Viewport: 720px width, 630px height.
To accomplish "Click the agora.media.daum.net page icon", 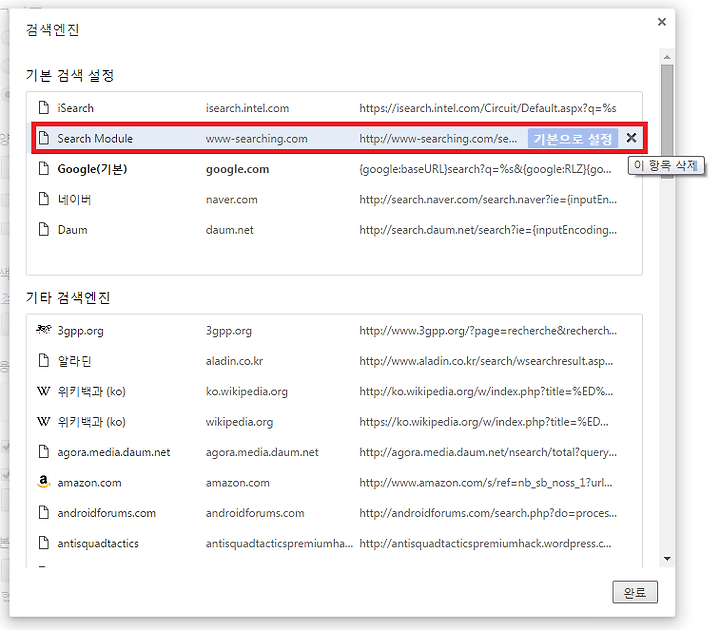I will click(x=44, y=452).
